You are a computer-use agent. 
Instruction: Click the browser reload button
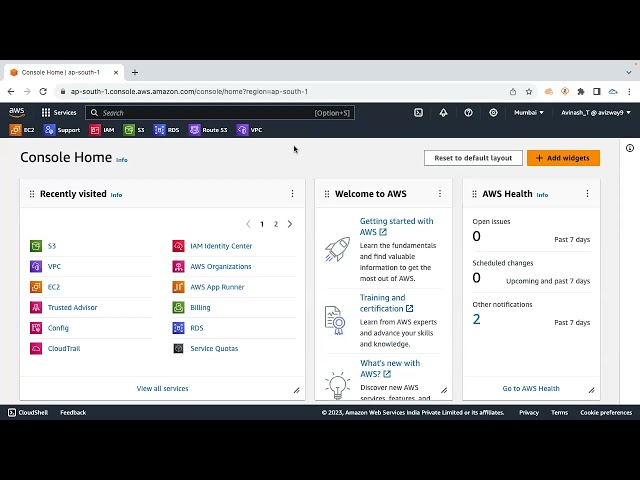pos(43,91)
